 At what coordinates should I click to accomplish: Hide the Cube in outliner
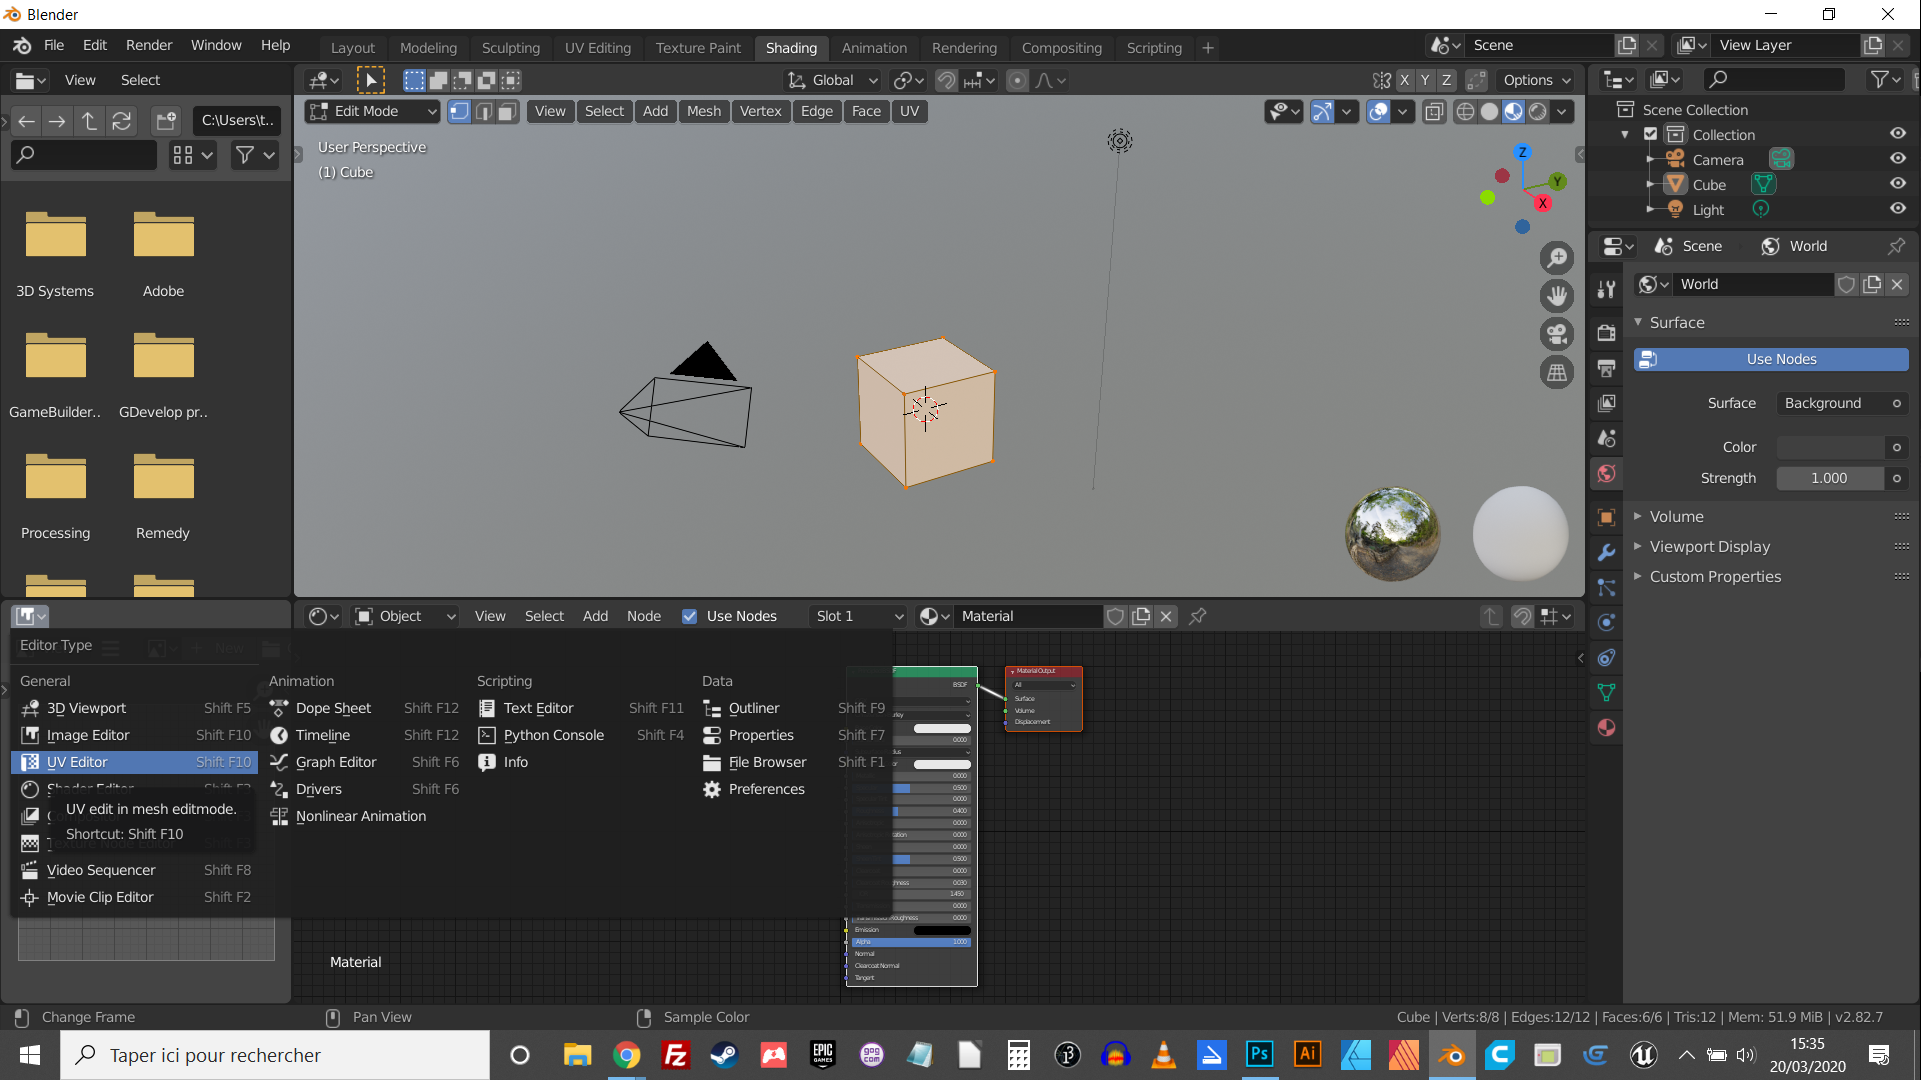pyautogui.click(x=1897, y=184)
